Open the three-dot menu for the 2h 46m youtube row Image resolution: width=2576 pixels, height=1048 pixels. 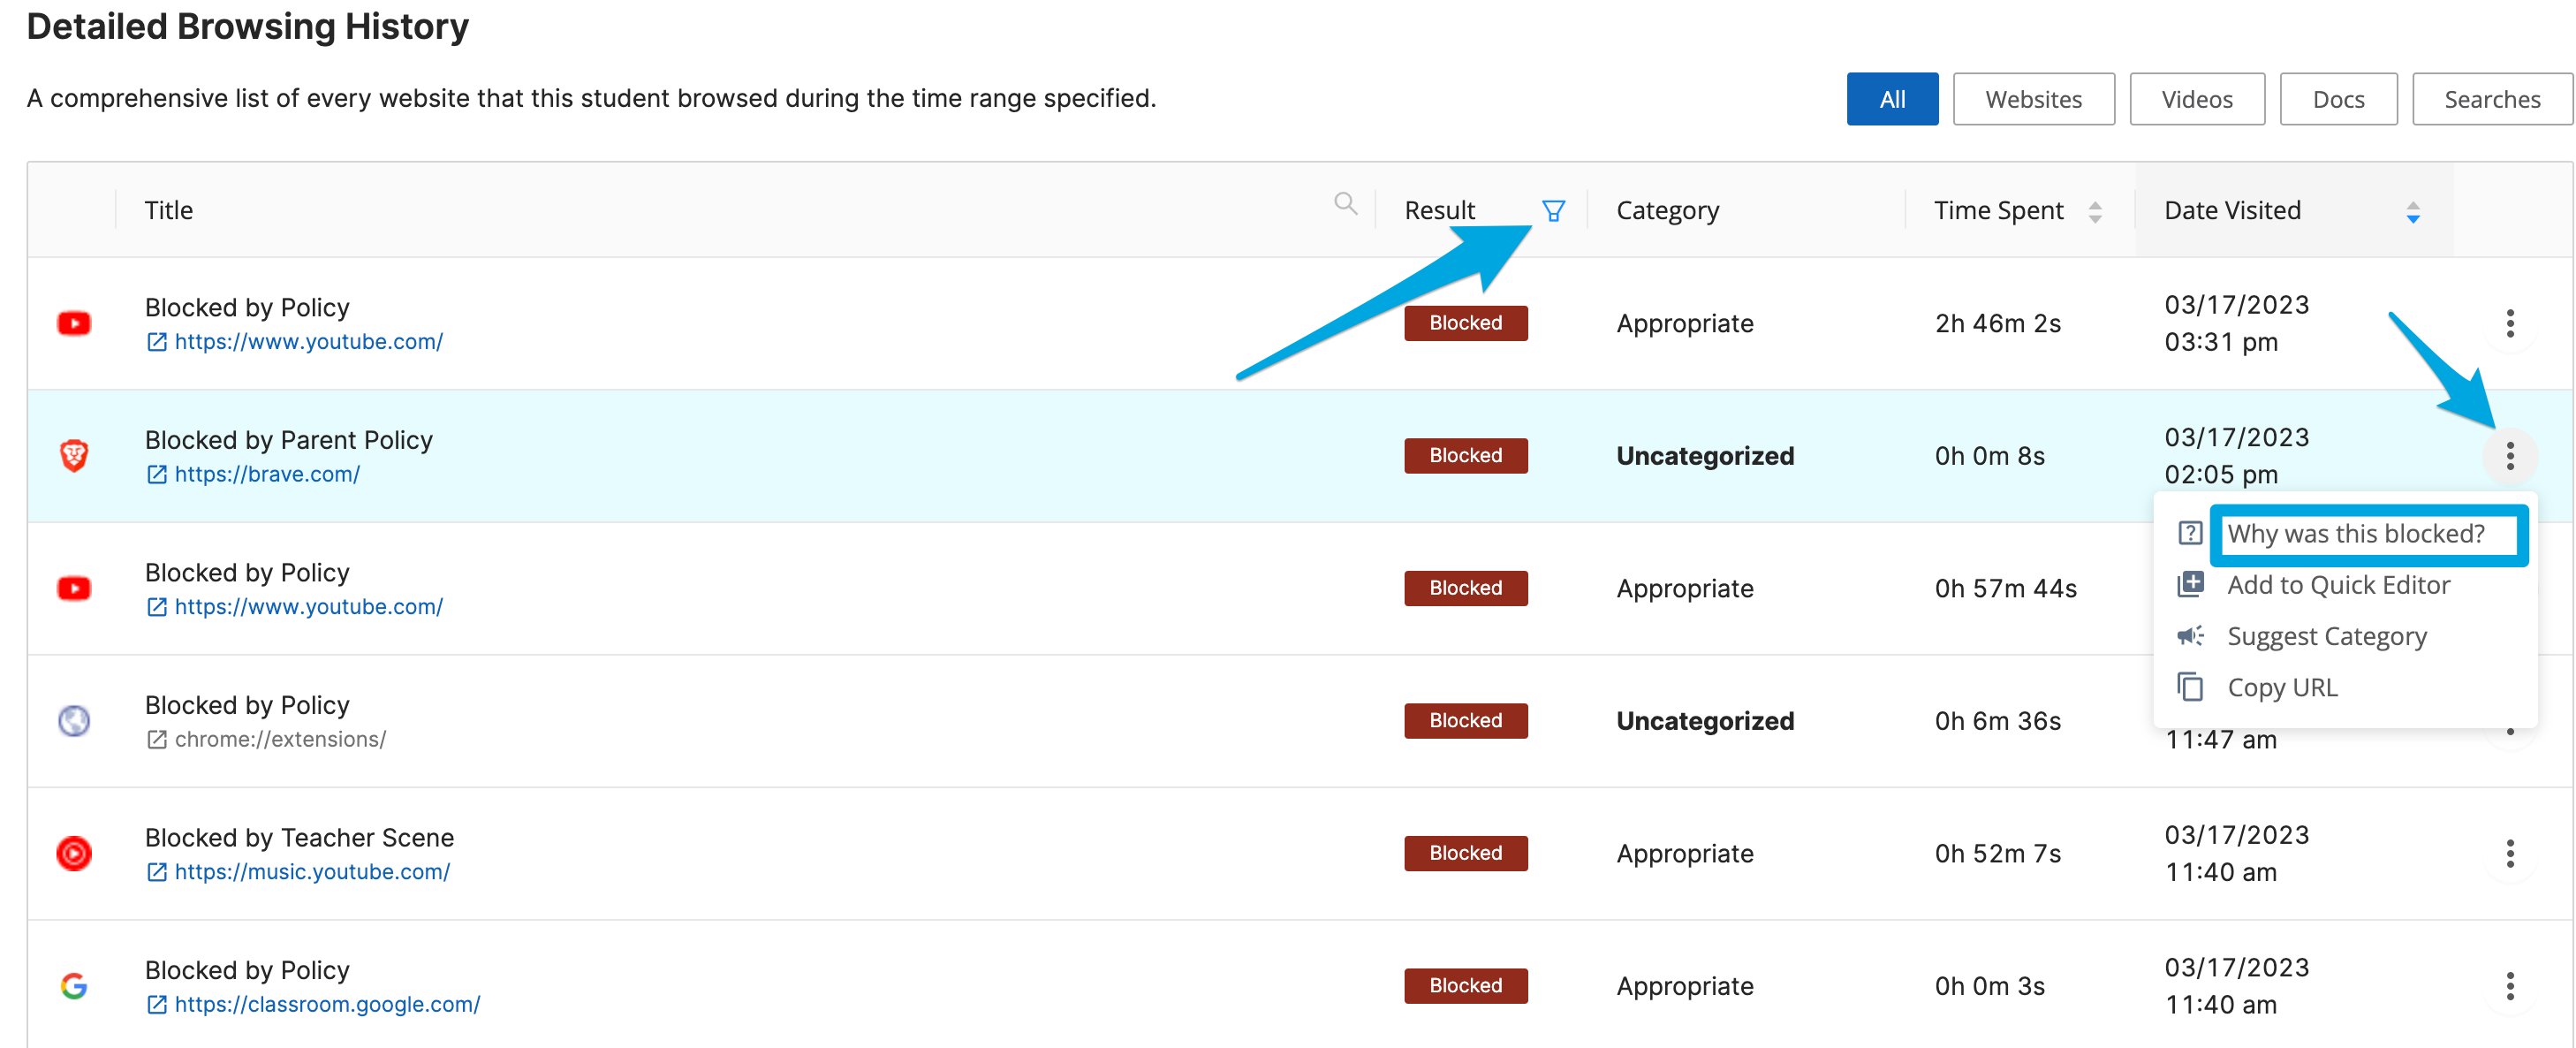point(2510,323)
